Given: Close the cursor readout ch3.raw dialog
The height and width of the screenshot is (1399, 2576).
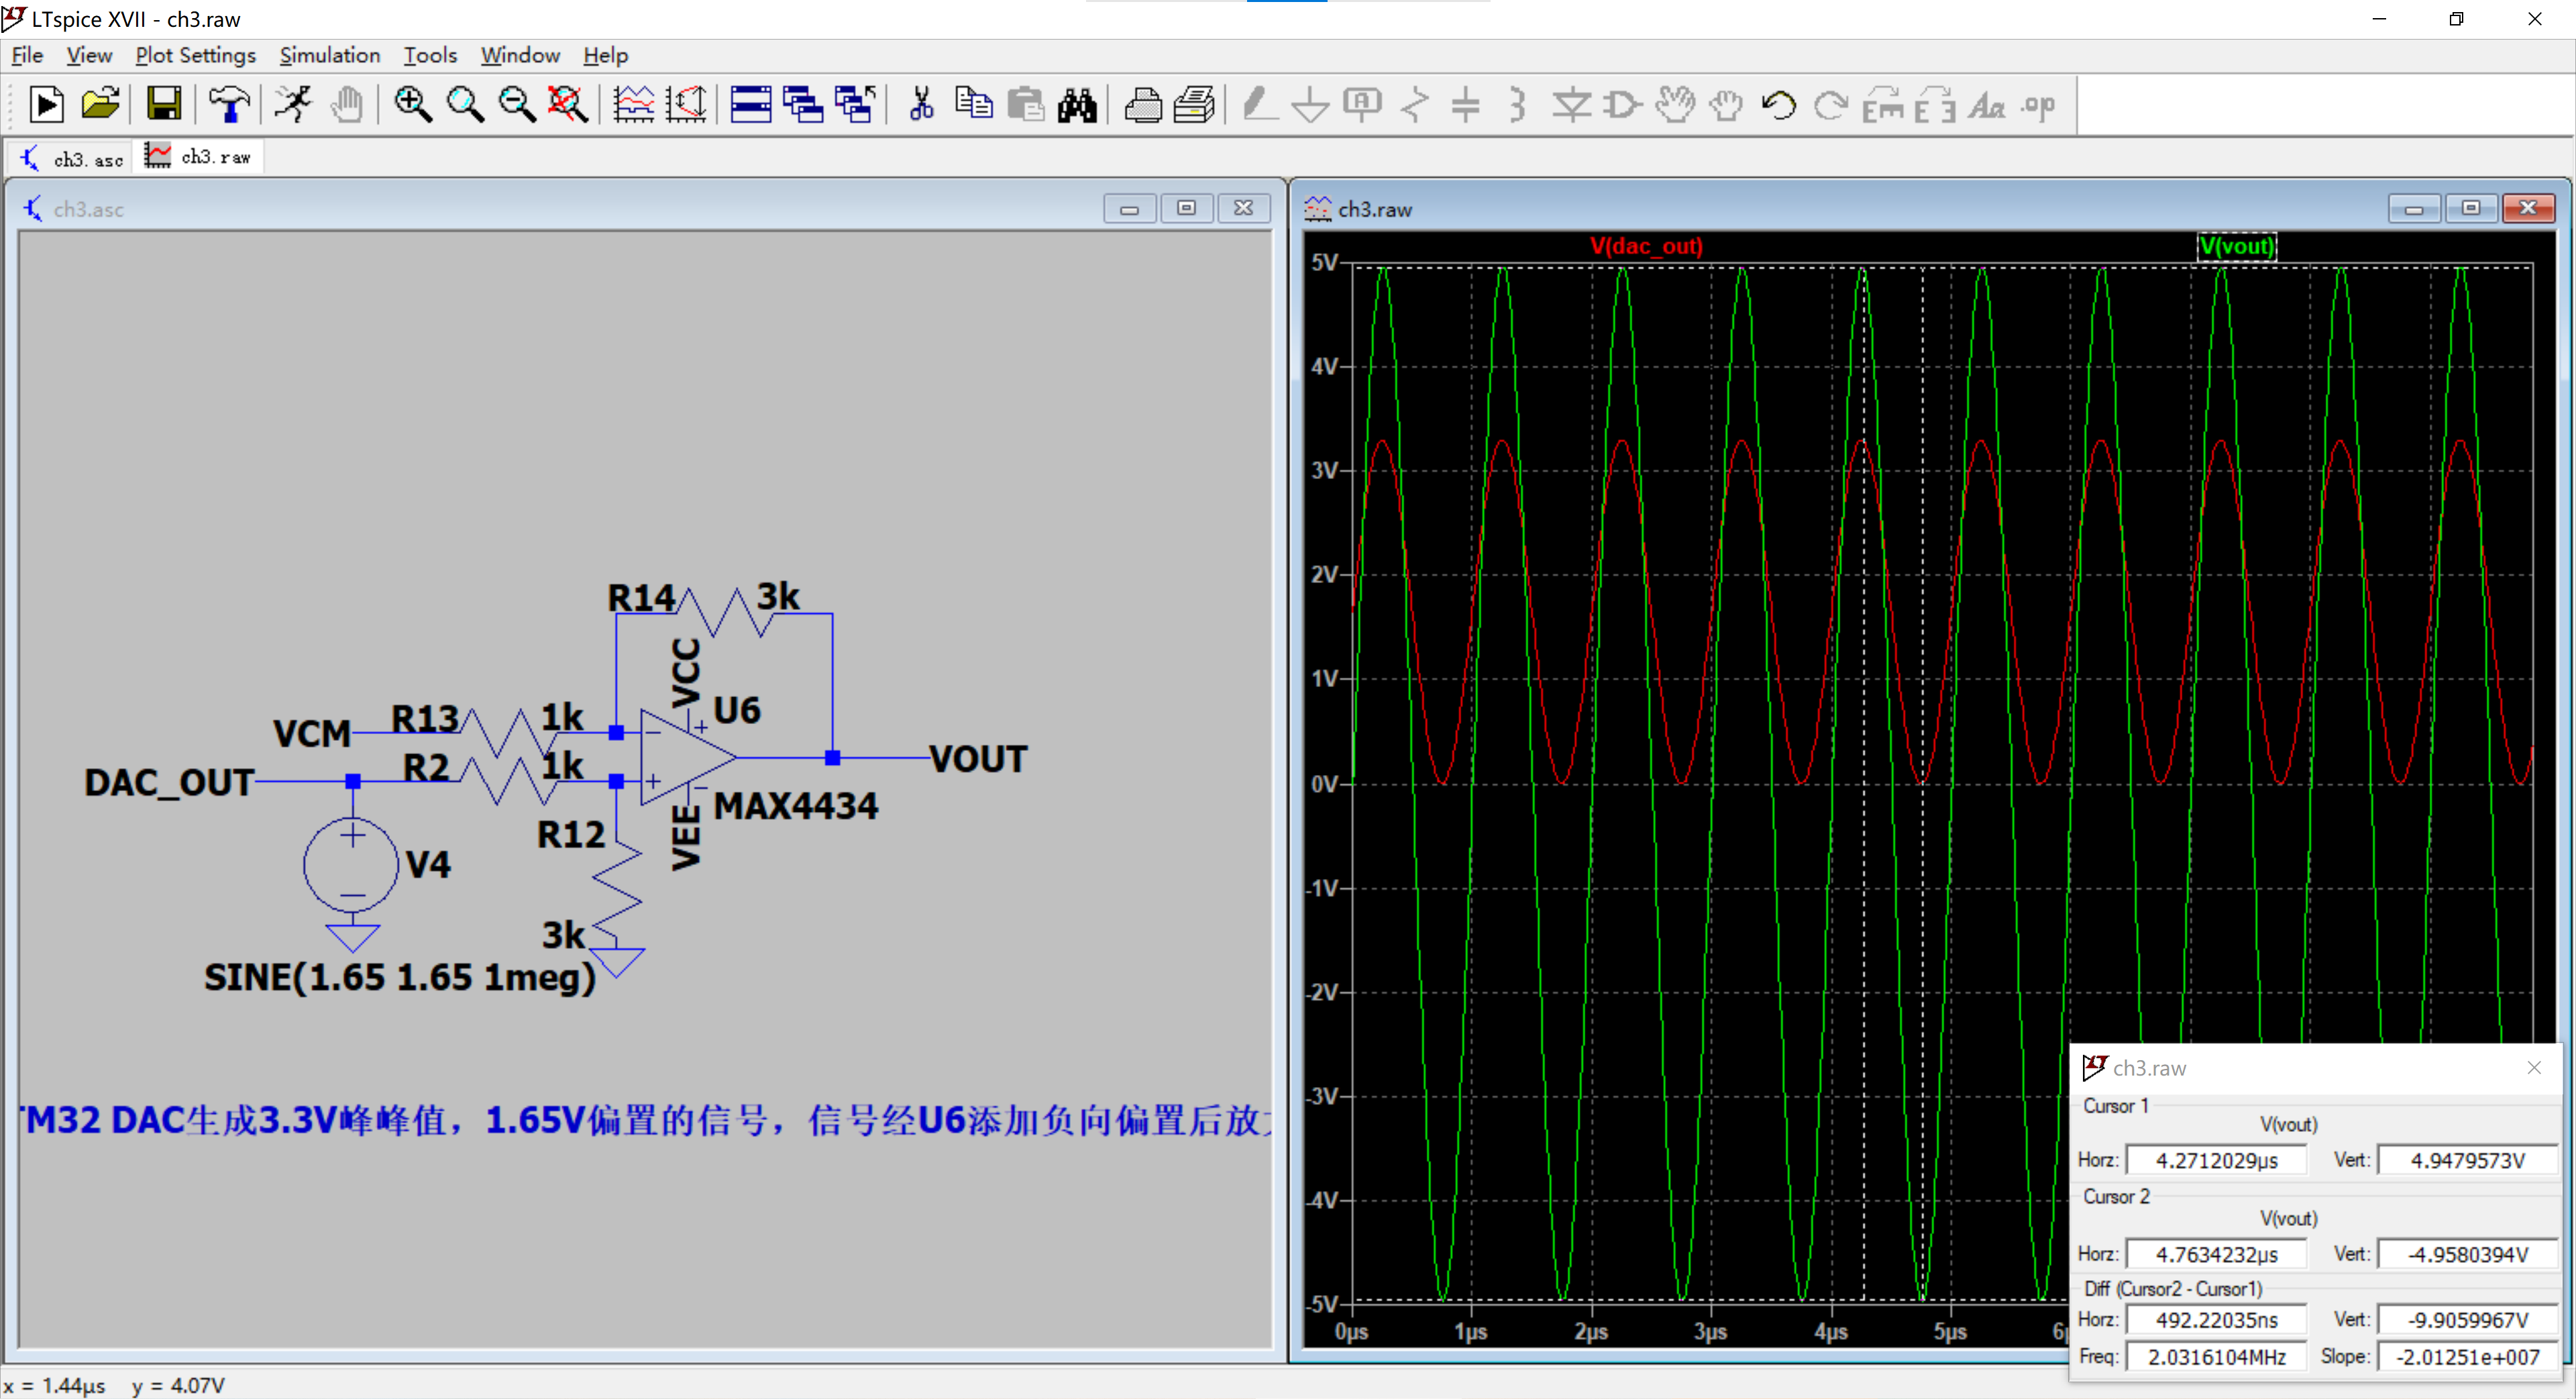Looking at the screenshot, I should [2534, 1068].
